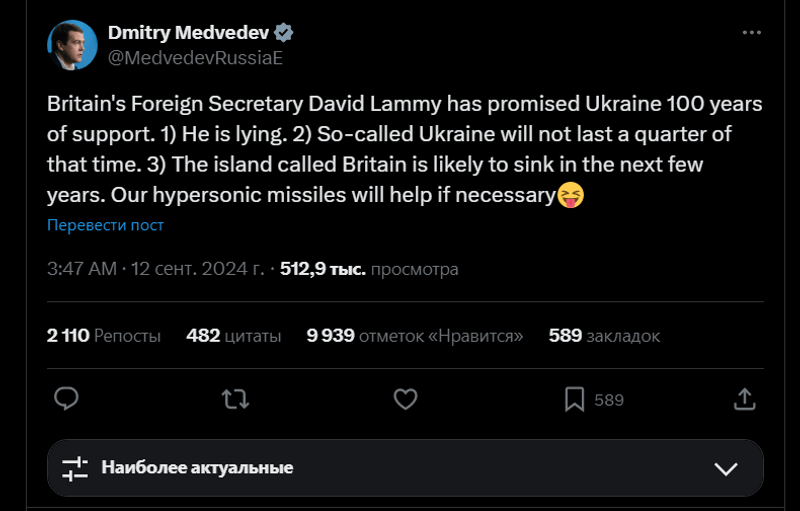Click the 512,9 тыс. просмотра view count
Viewport: 800px width, 511px height.
click(369, 269)
